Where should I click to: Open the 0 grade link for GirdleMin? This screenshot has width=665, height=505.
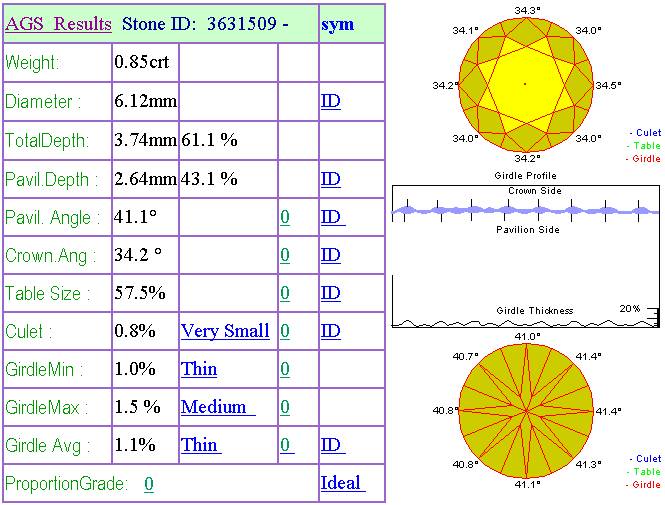[285, 369]
